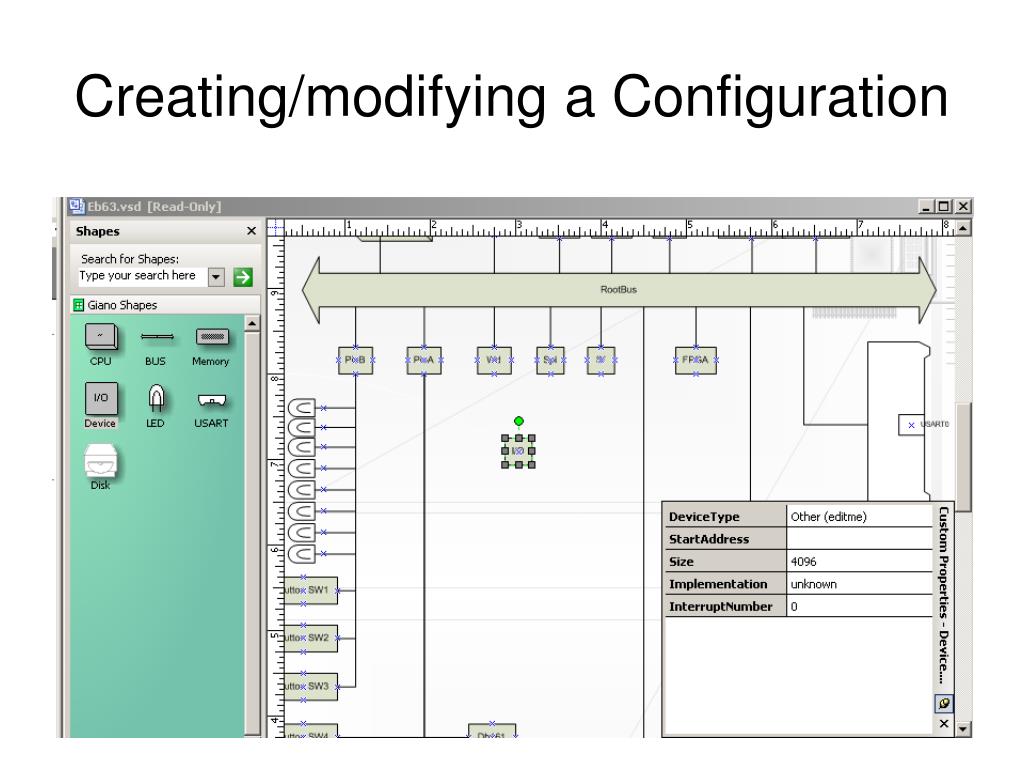This screenshot has height=768, width=1024.
Task: Click the RootBus arrow shape
Action: tap(619, 289)
